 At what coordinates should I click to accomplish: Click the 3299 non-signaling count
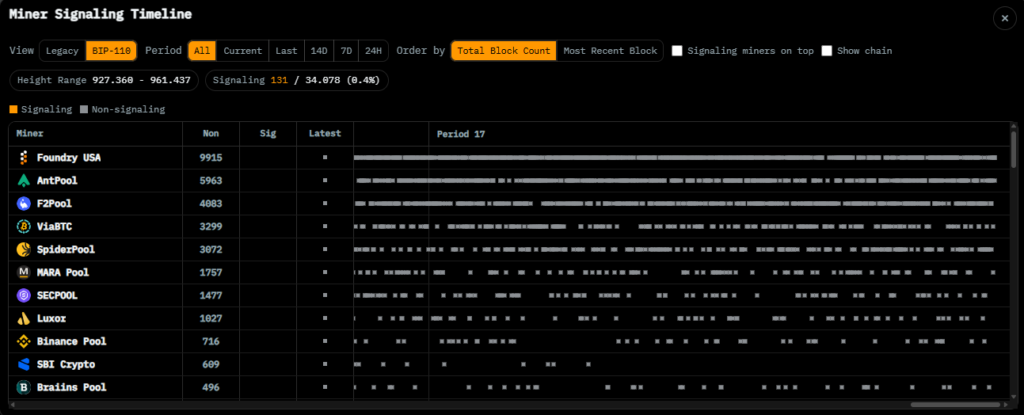[211, 227]
